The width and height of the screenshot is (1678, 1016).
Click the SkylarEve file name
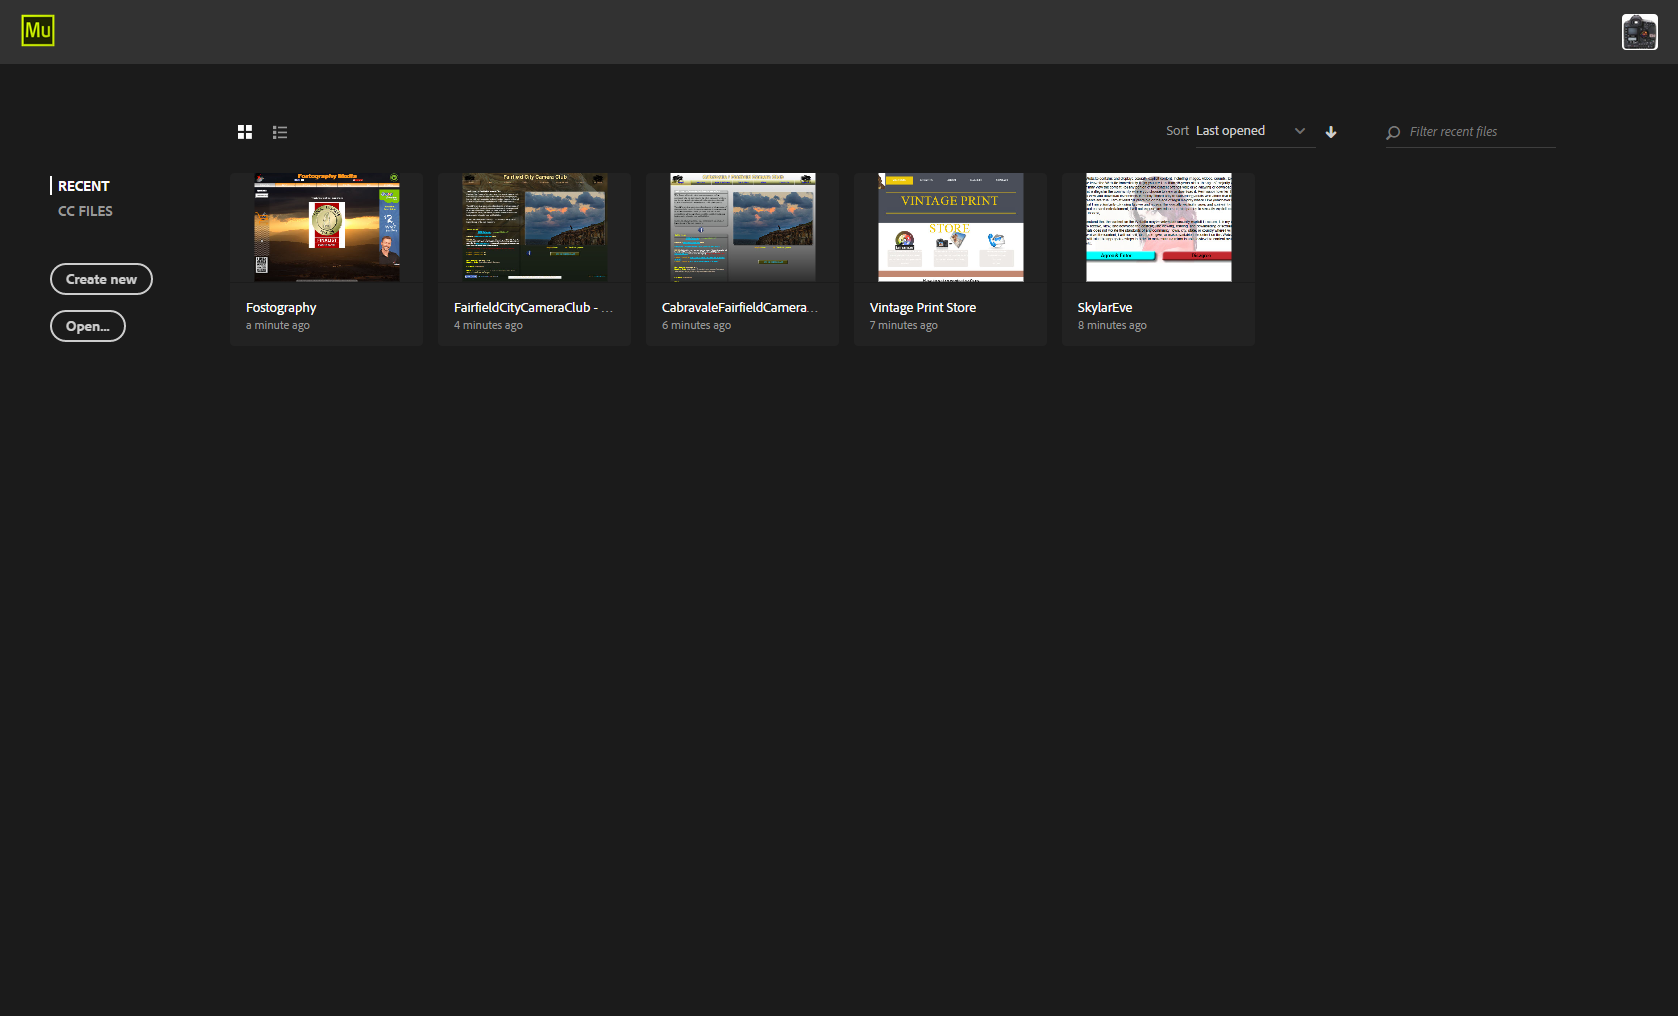tap(1105, 308)
